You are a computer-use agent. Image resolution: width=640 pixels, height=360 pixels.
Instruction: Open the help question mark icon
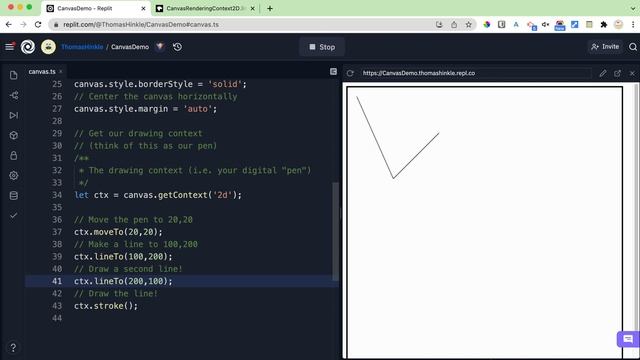[x=13, y=347]
